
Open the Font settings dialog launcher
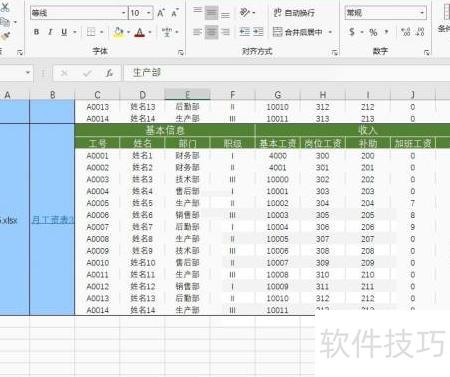click(181, 52)
